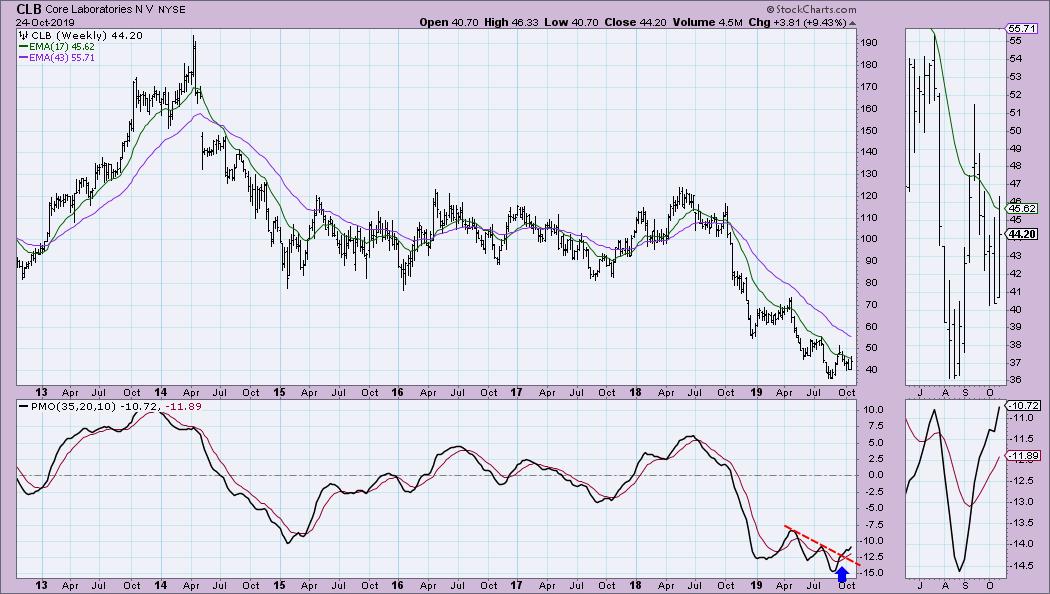Image resolution: width=1050 pixels, height=594 pixels.
Task: Click year 16 on the price chart time axis
Action: (398, 392)
